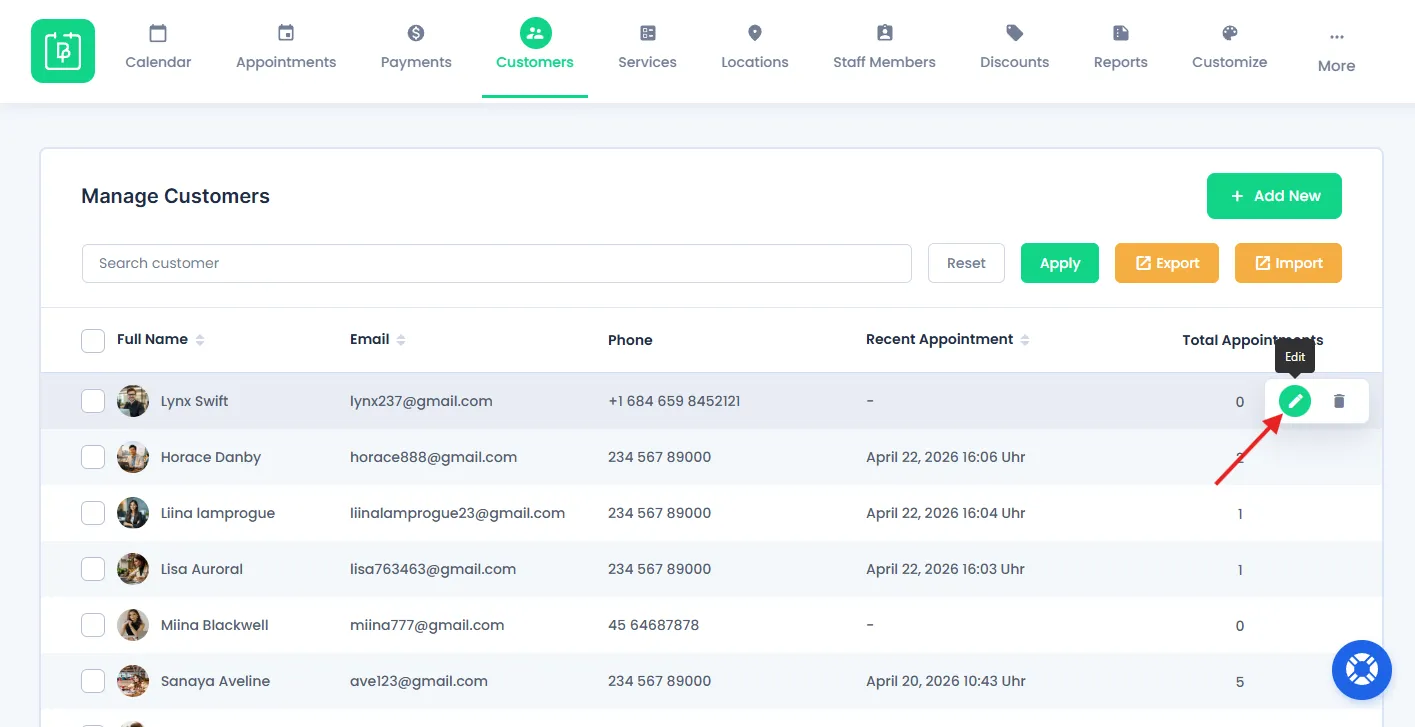Toggle the select-all checkbox in header

pos(93,340)
